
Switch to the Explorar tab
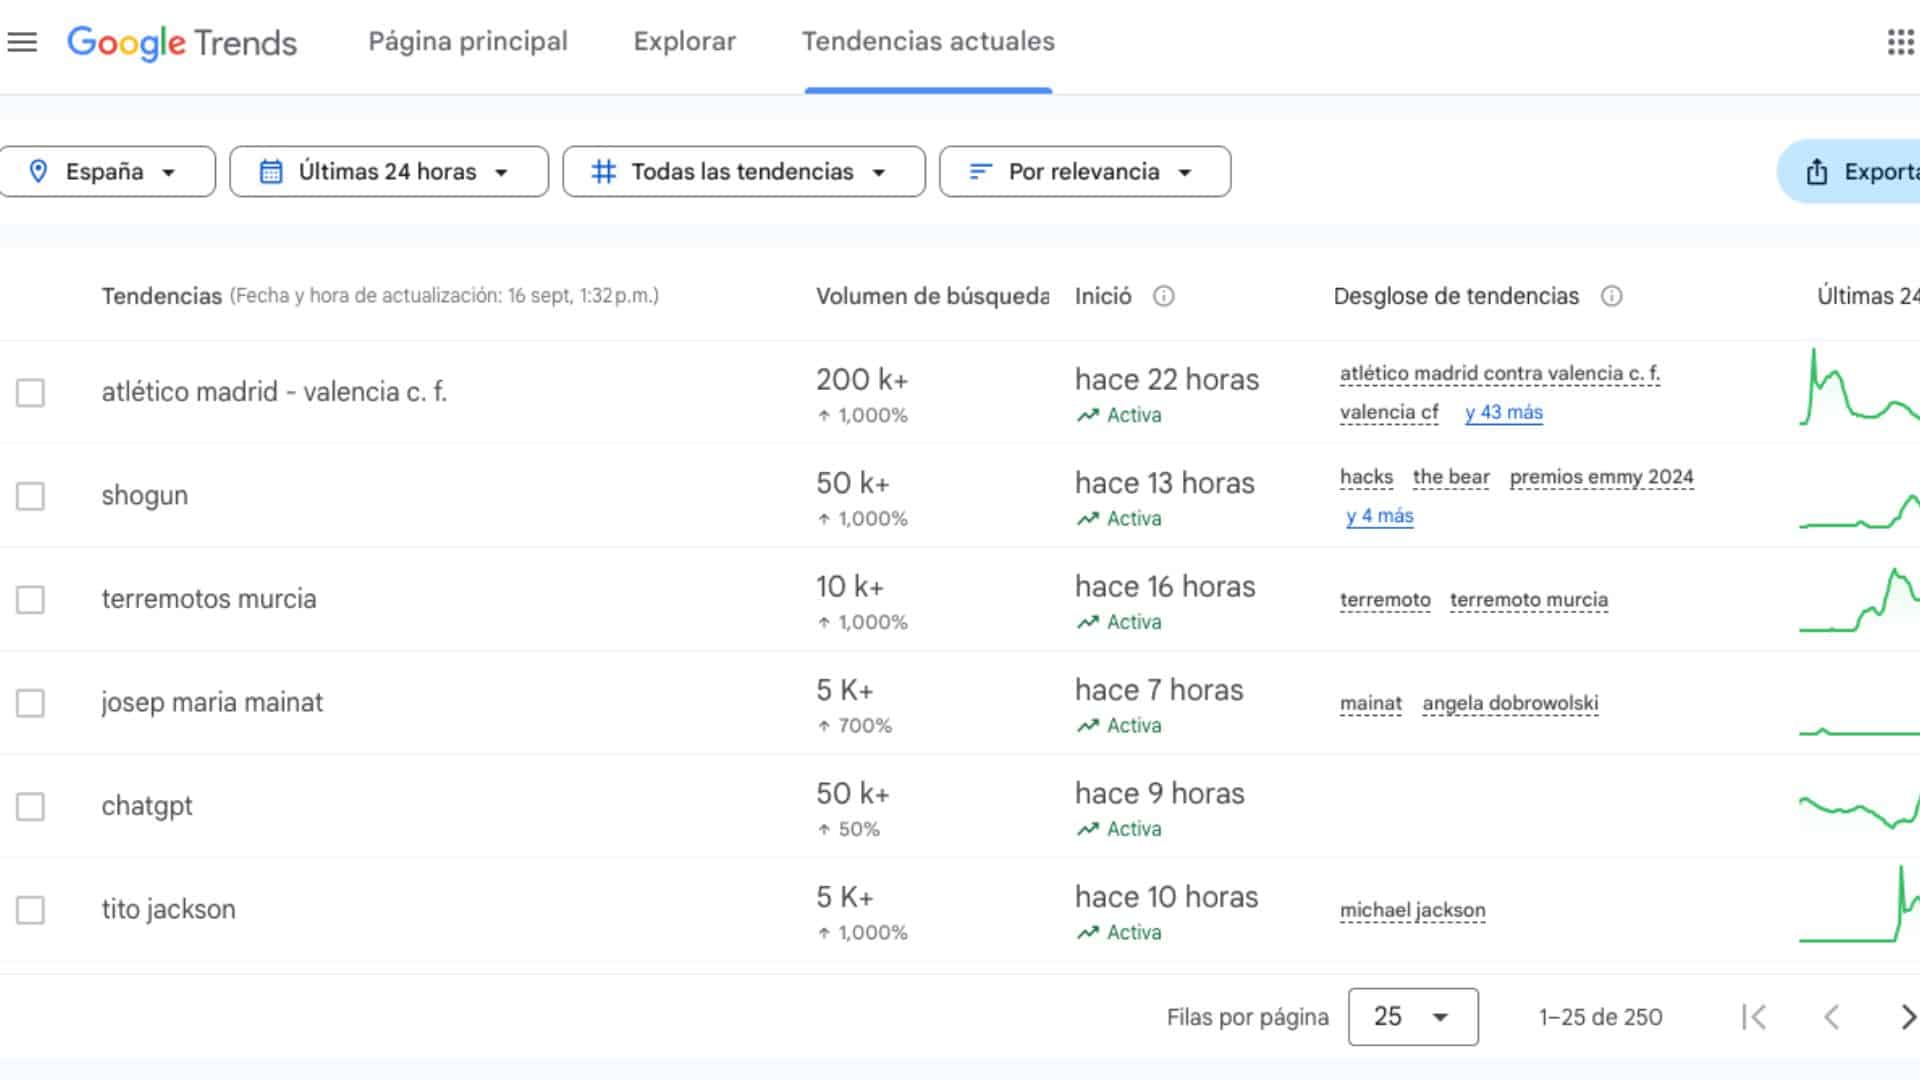[x=685, y=42]
